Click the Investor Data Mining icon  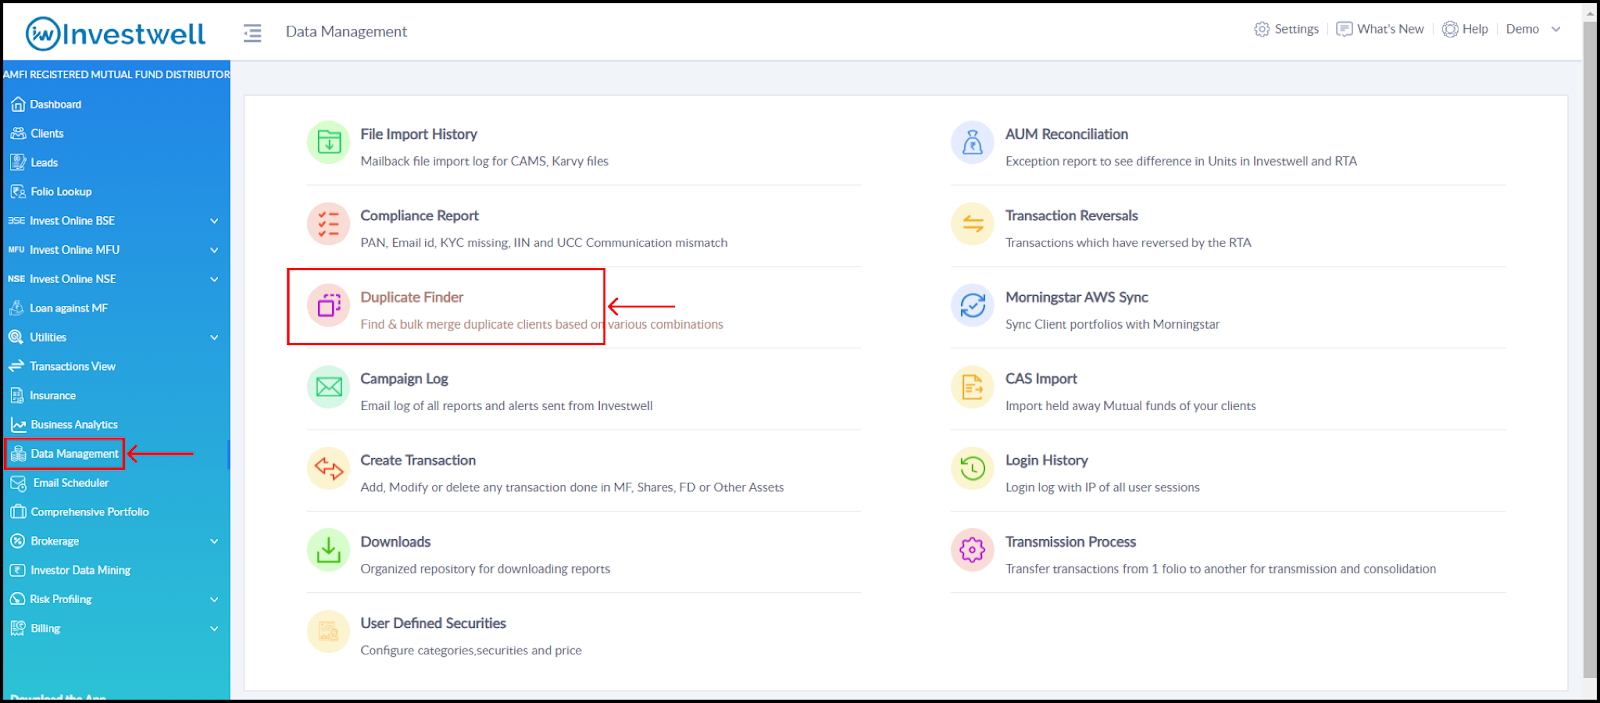(x=17, y=570)
